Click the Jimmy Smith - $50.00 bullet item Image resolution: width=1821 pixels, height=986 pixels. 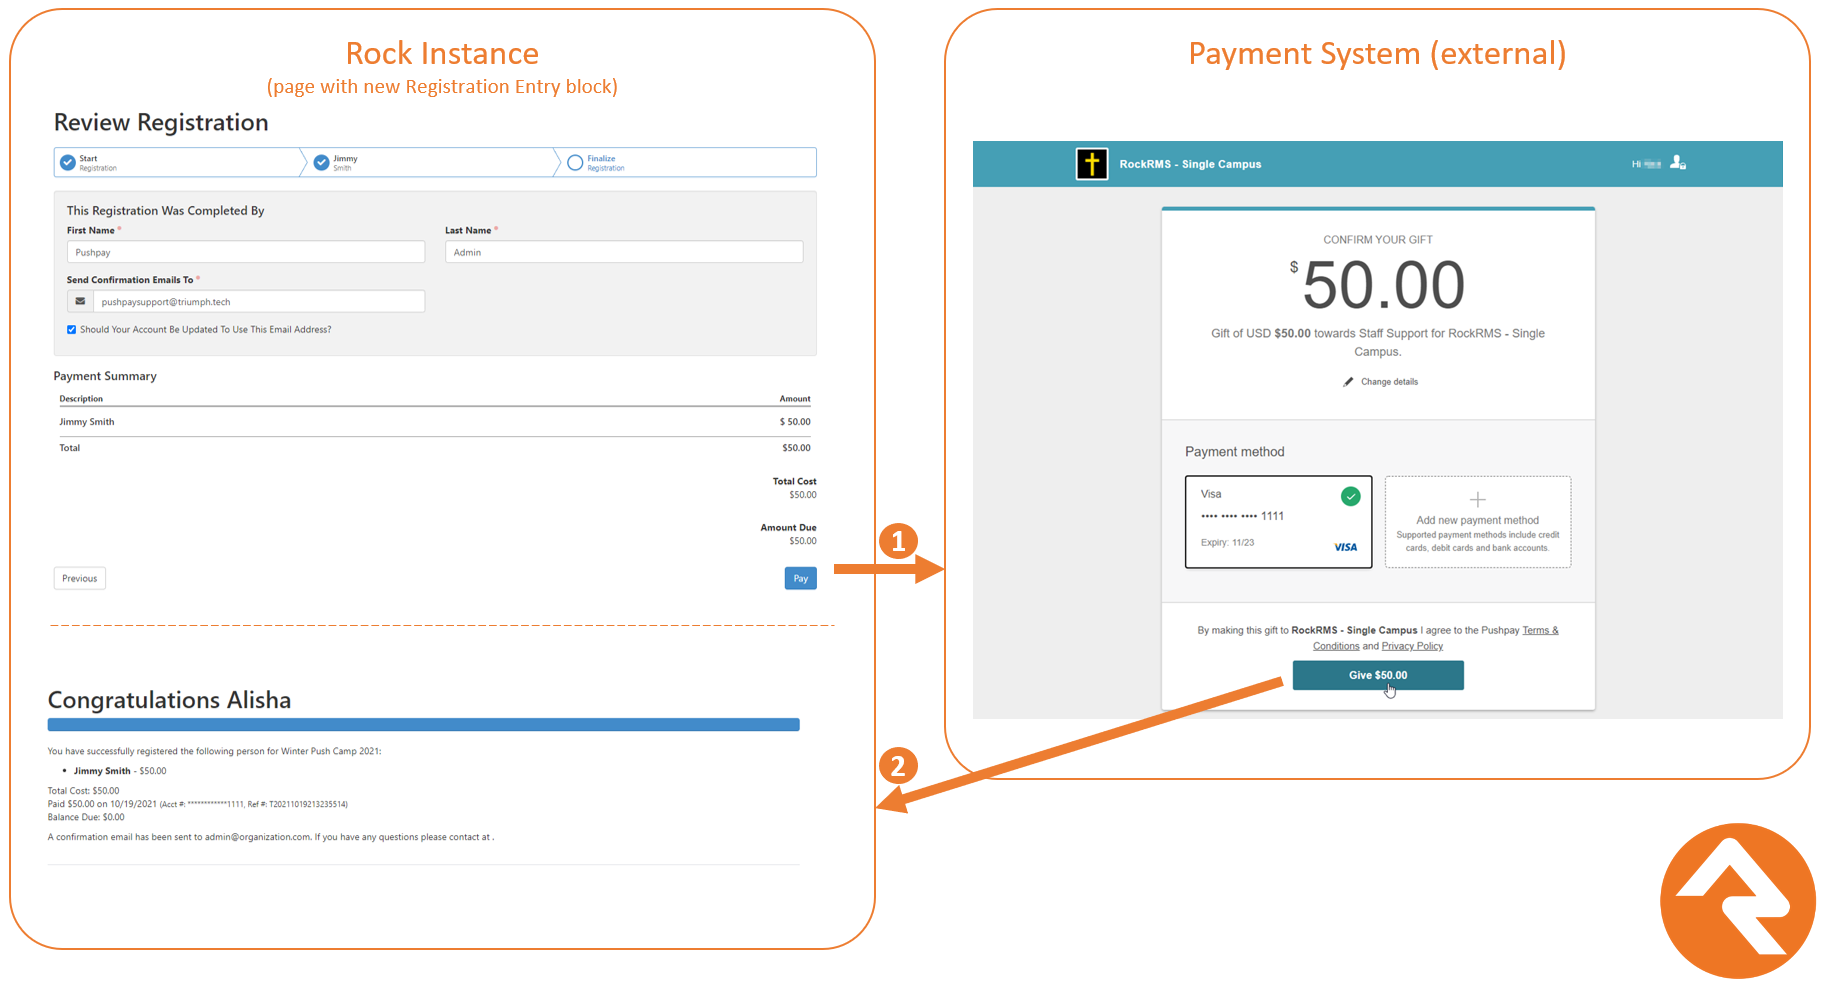[x=120, y=771]
